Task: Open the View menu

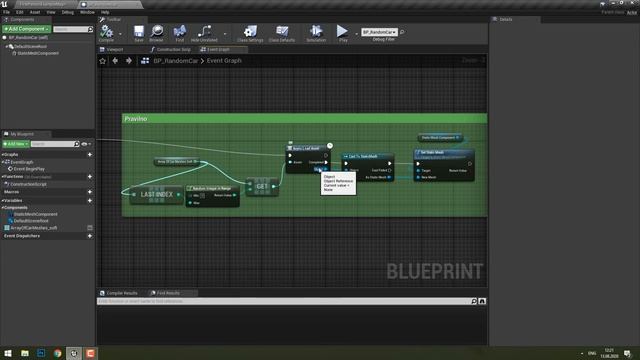Action: pyautogui.click(x=51, y=12)
